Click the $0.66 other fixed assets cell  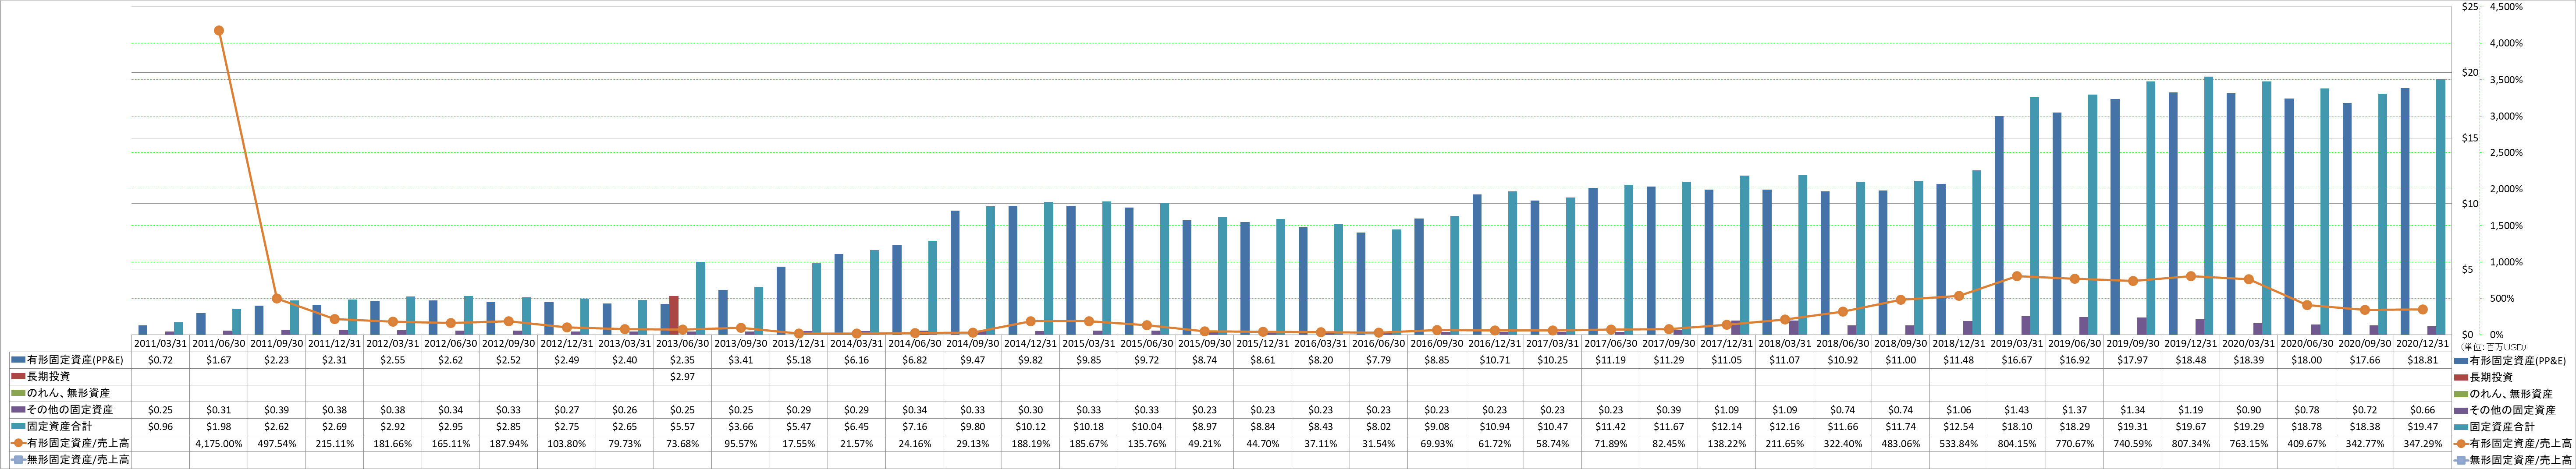pos(2422,410)
